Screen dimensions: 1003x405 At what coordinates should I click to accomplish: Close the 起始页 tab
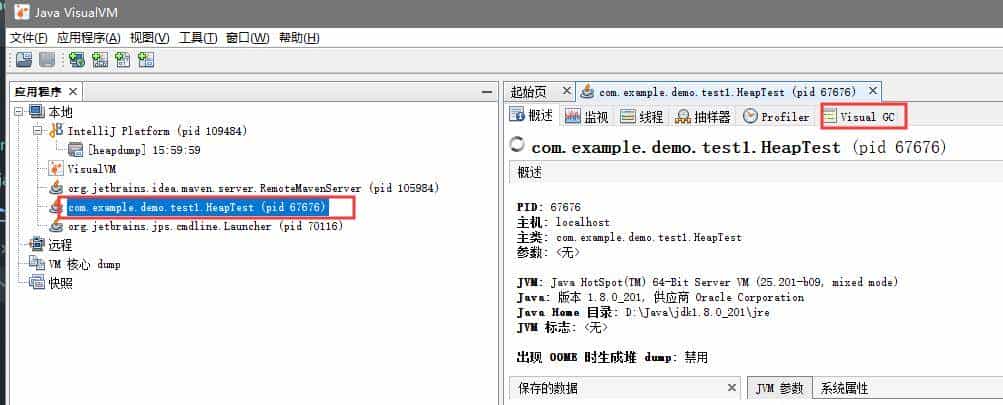click(x=566, y=91)
